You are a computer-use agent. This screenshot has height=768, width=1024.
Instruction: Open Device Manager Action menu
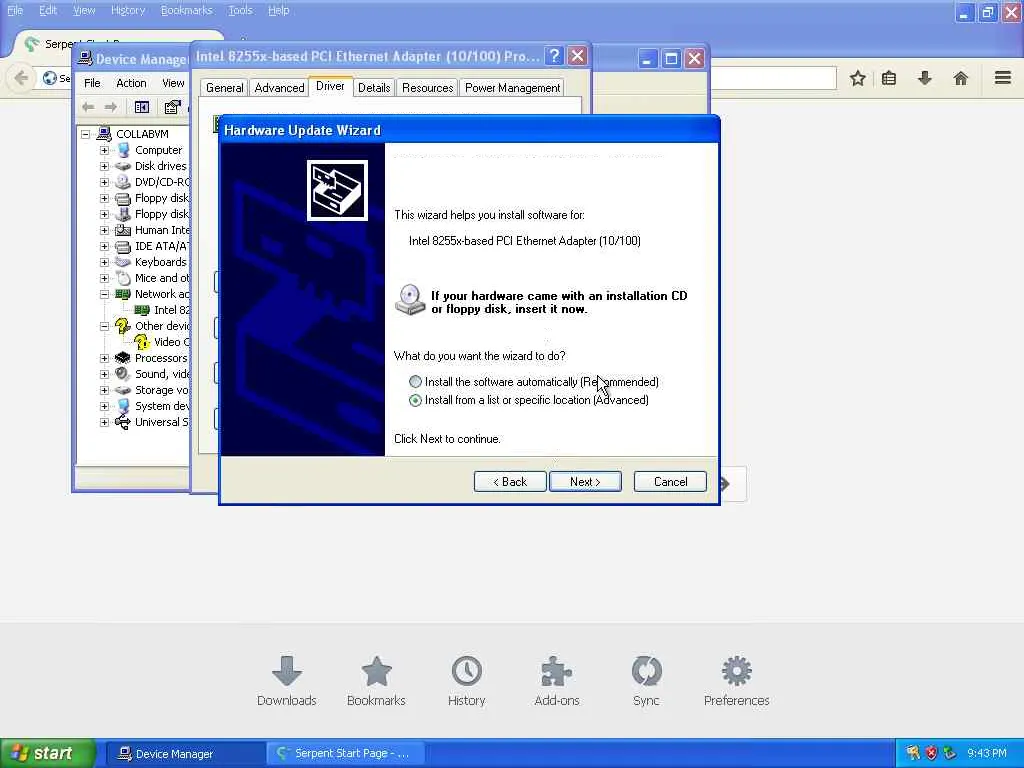(x=131, y=83)
